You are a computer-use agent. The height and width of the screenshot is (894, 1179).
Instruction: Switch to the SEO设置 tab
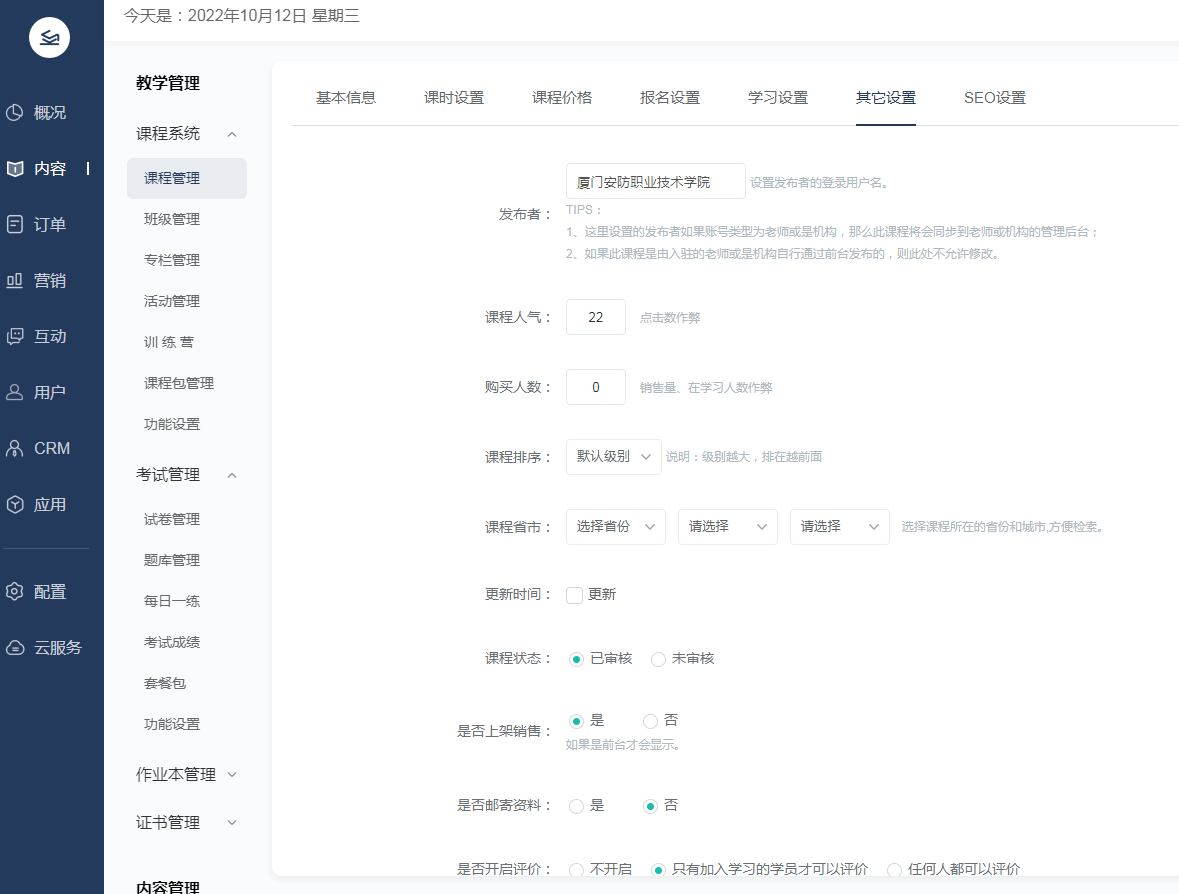994,98
